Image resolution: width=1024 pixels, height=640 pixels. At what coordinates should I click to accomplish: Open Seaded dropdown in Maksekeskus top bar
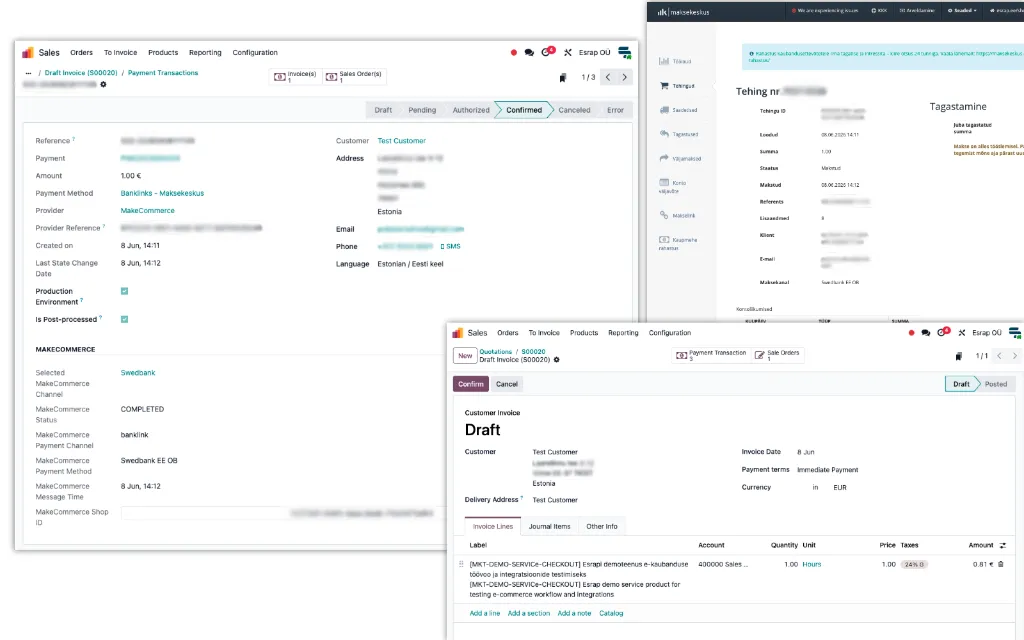[x=963, y=10]
